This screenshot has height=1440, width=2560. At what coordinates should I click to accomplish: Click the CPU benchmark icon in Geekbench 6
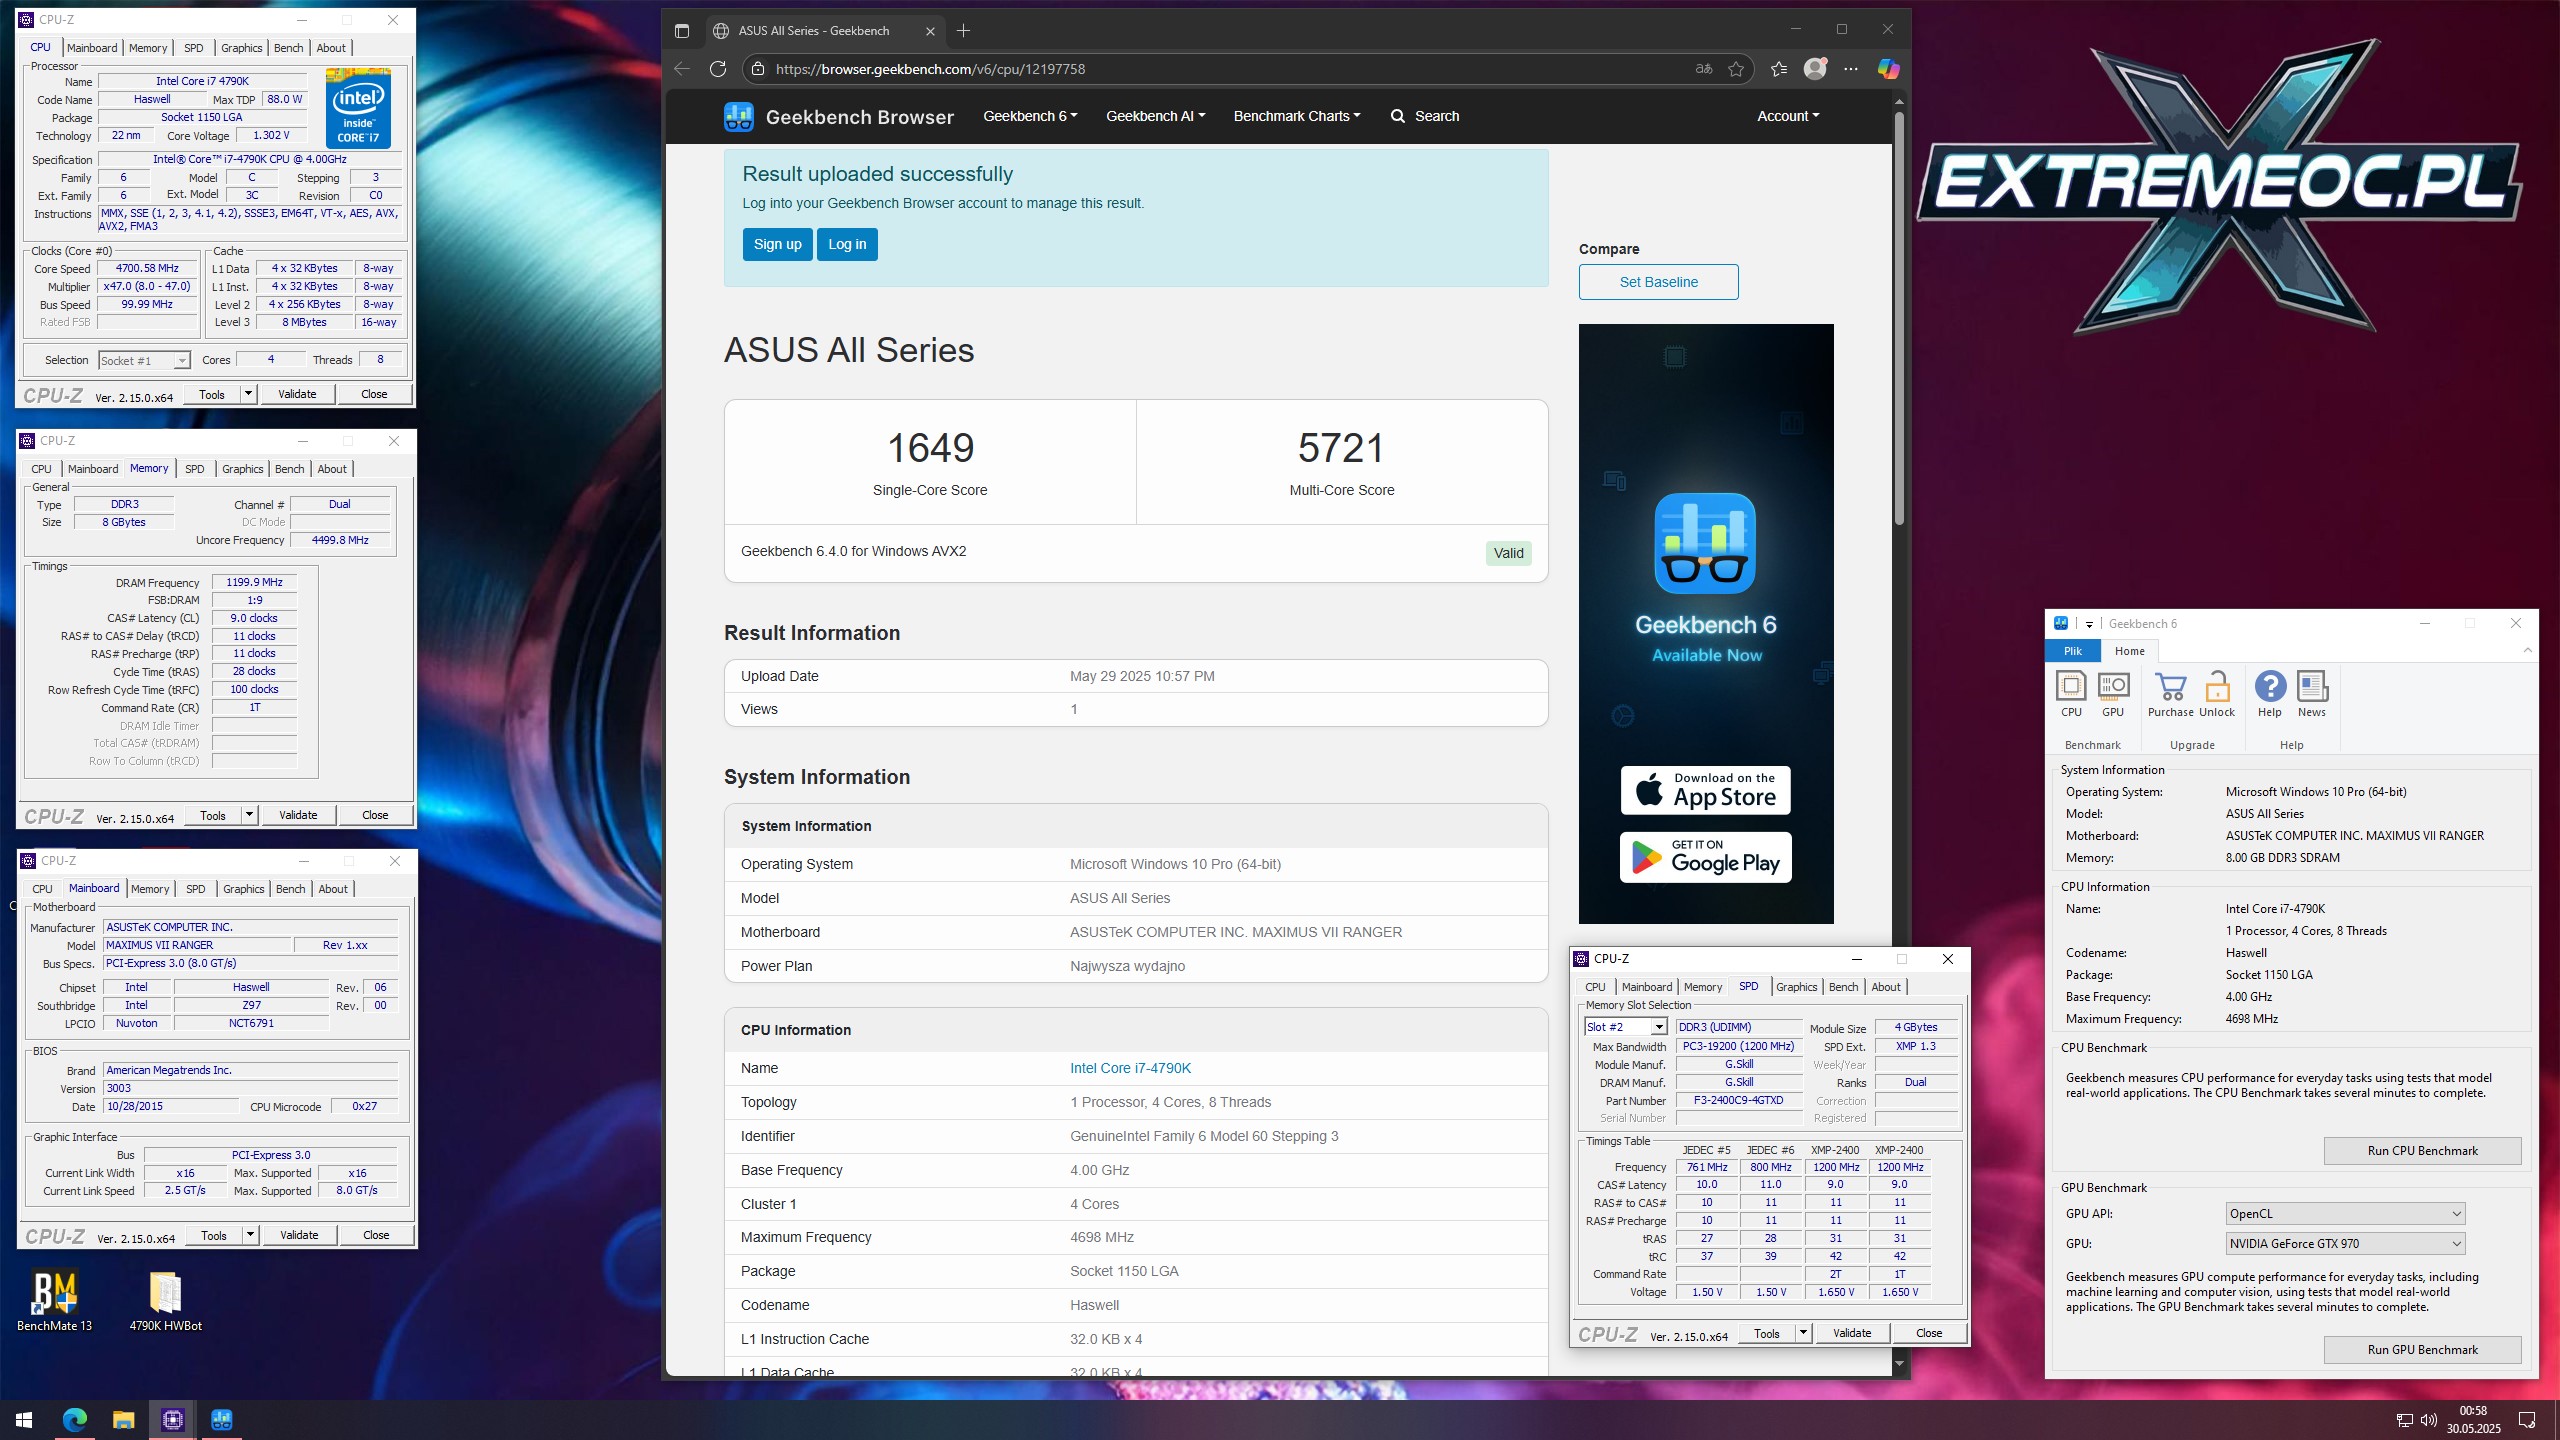pos(2071,694)
